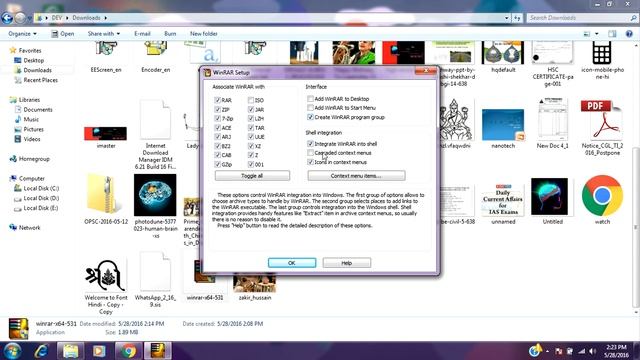Open File Explorer taskbar icon
Image resolution: width=640 pixels, height=360 pixels.
point(70,351)
